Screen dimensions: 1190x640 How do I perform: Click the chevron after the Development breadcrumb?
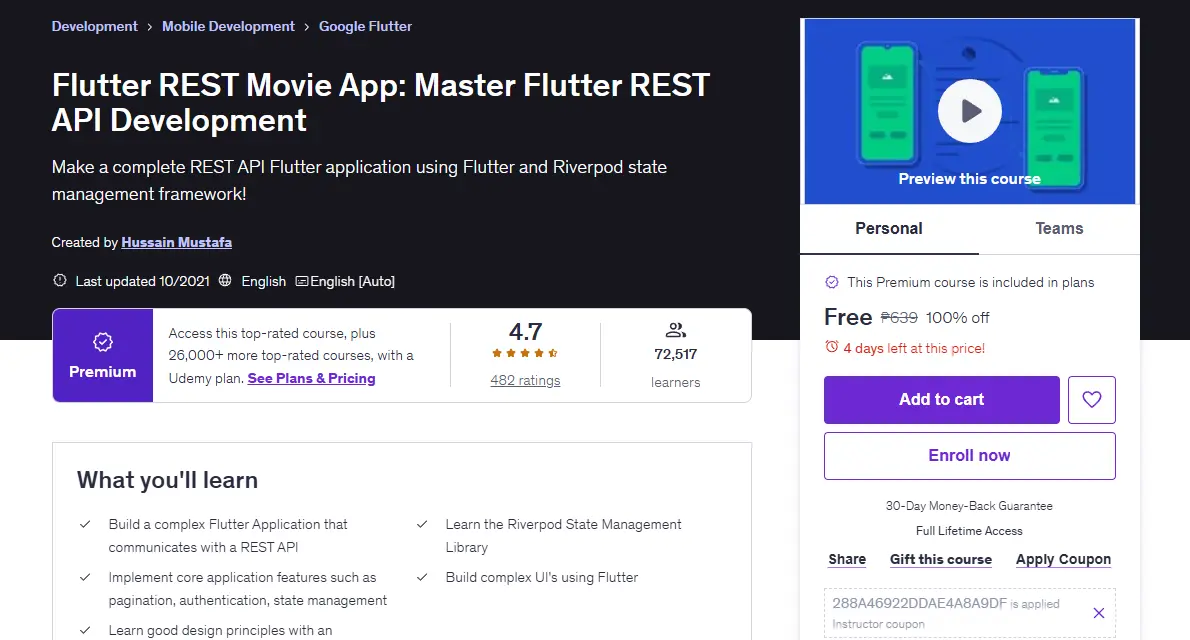coord(150,27)
